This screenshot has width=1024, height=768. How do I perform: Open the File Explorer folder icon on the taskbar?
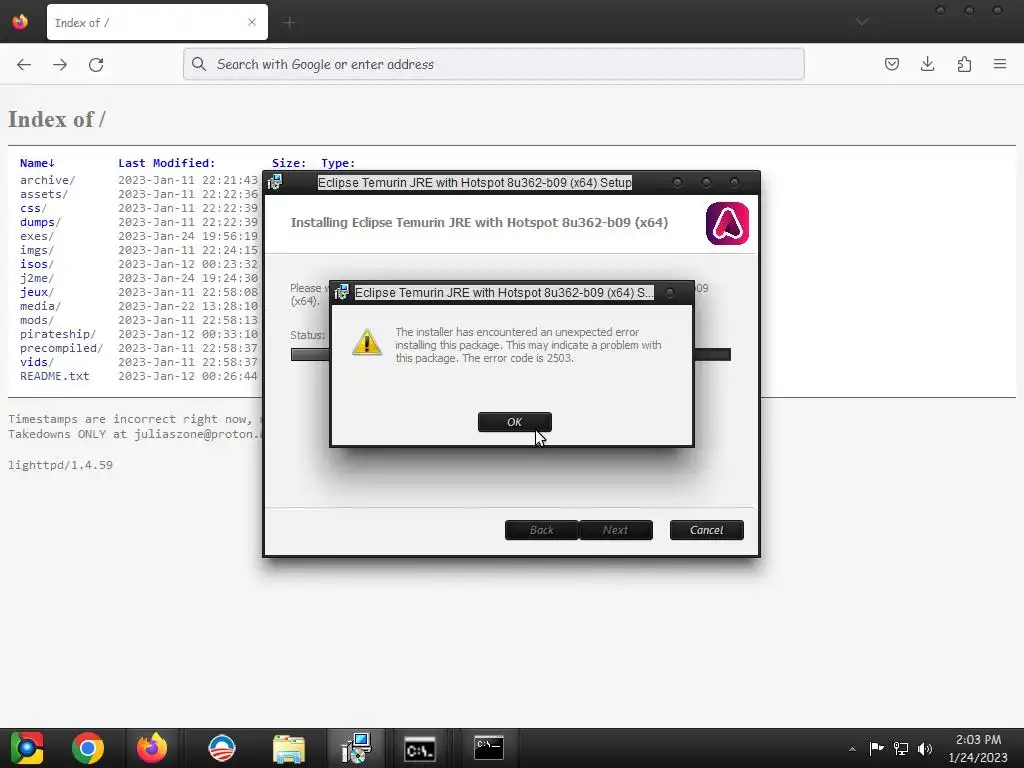[289, 748]
